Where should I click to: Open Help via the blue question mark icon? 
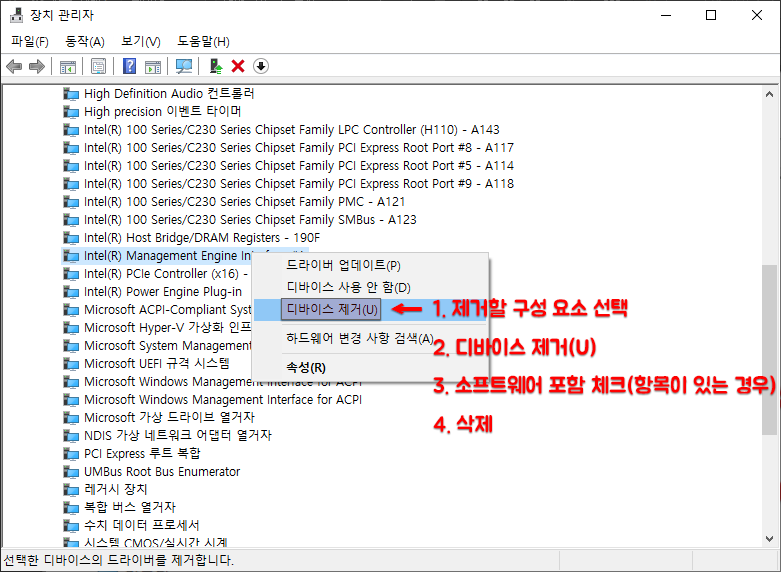[130, 66]
